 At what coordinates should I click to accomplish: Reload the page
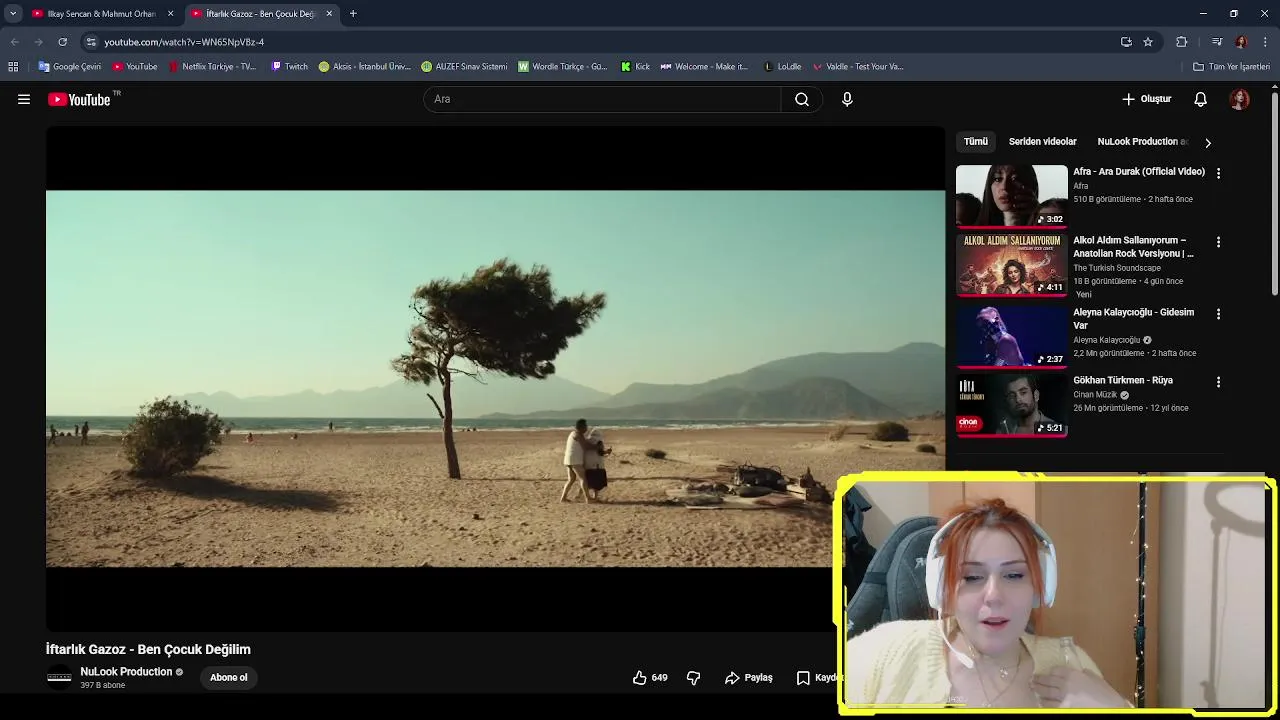pos(62,42)
